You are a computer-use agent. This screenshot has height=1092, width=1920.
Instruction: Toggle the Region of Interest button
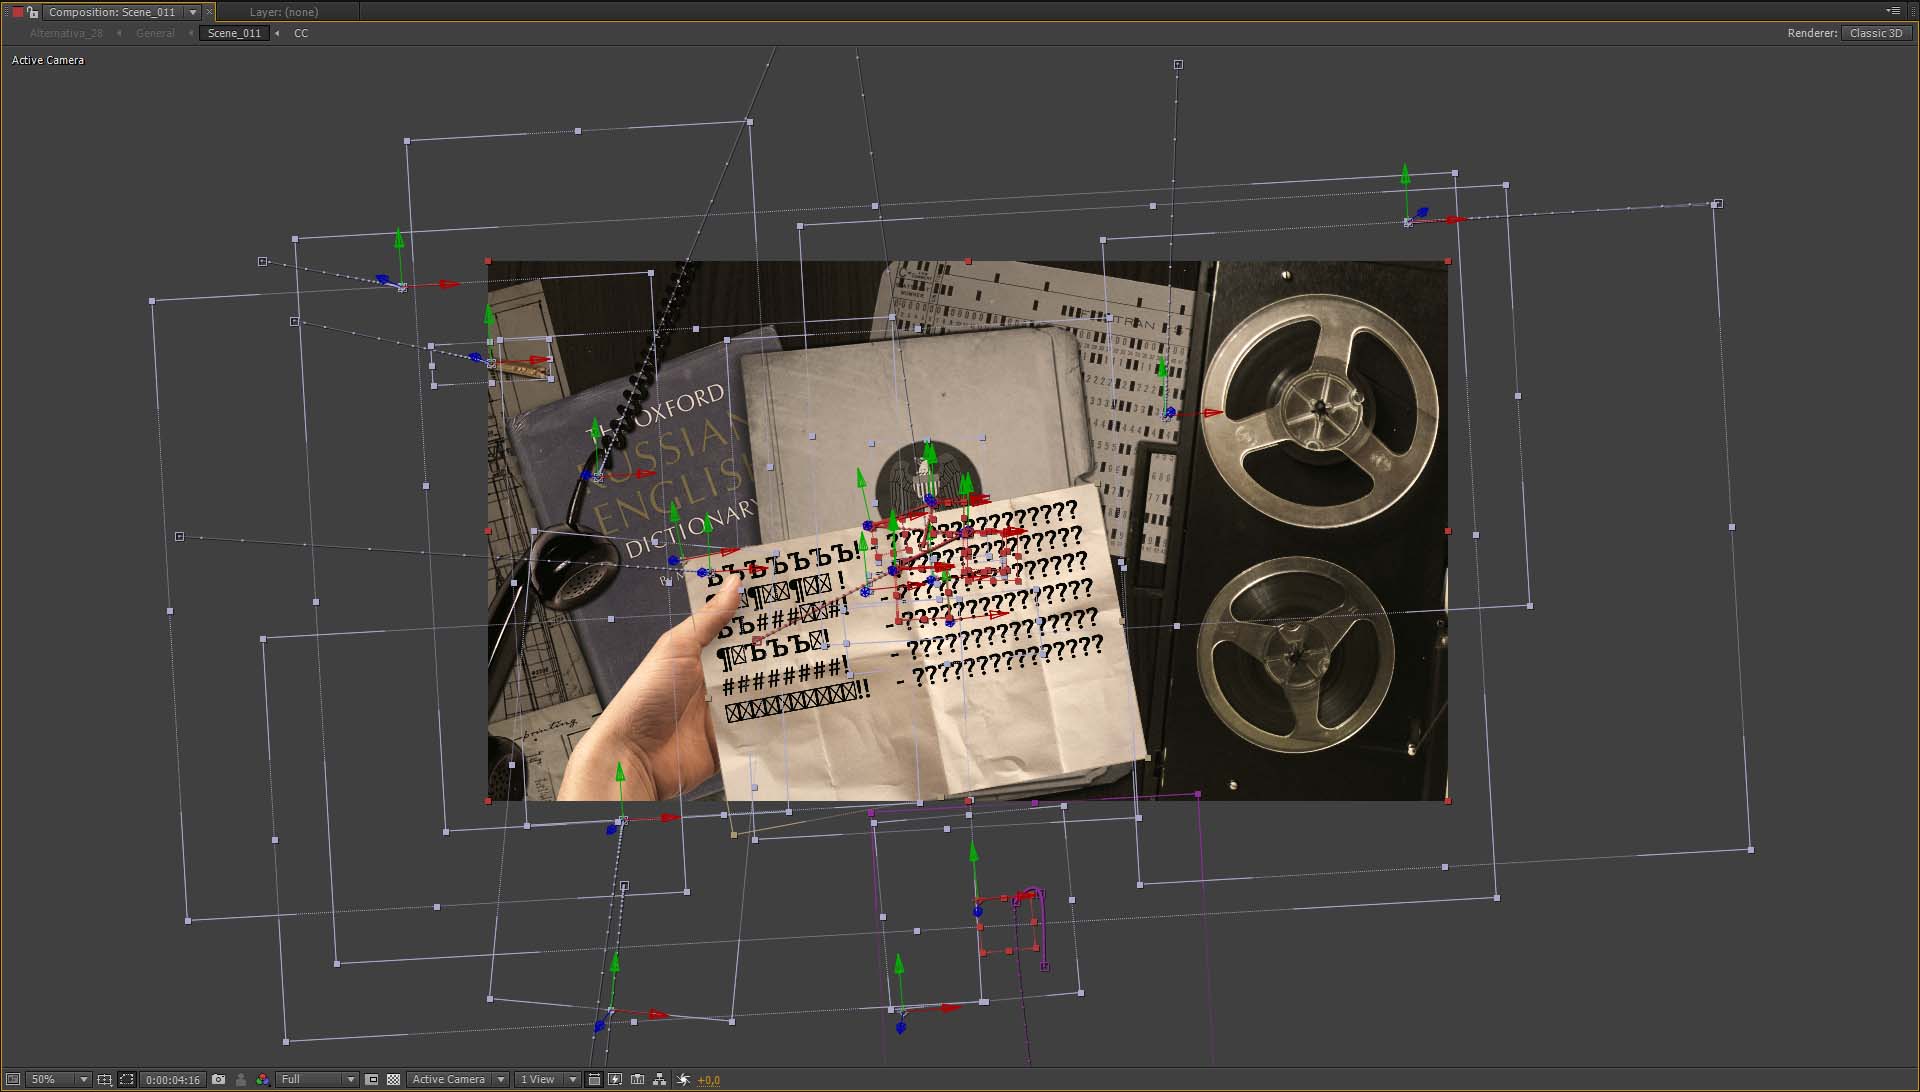click(x=372, y=1079)
